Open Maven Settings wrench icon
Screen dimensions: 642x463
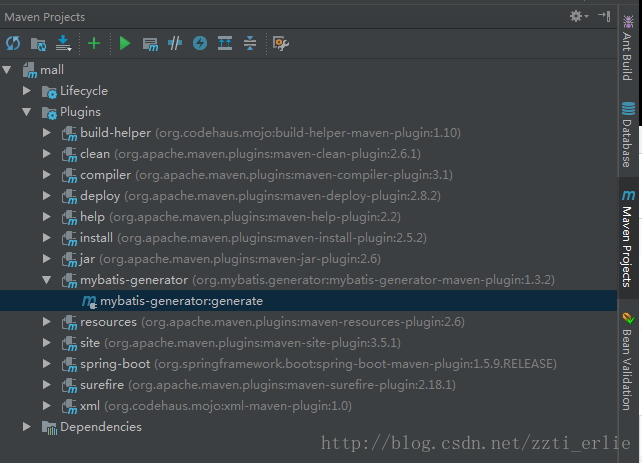281,43
